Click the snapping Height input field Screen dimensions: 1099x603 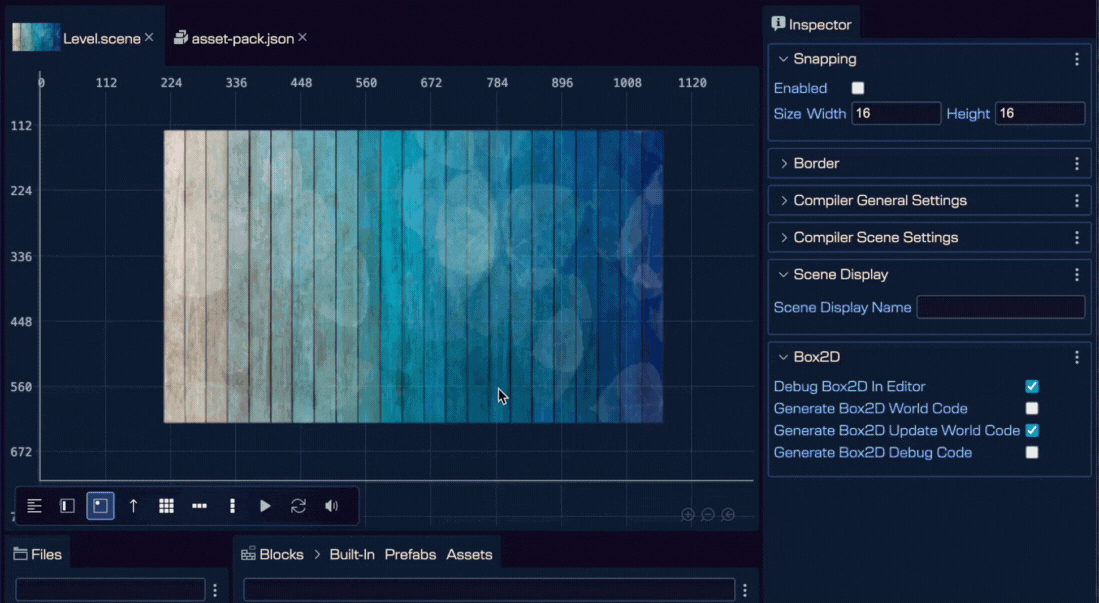1039,114
